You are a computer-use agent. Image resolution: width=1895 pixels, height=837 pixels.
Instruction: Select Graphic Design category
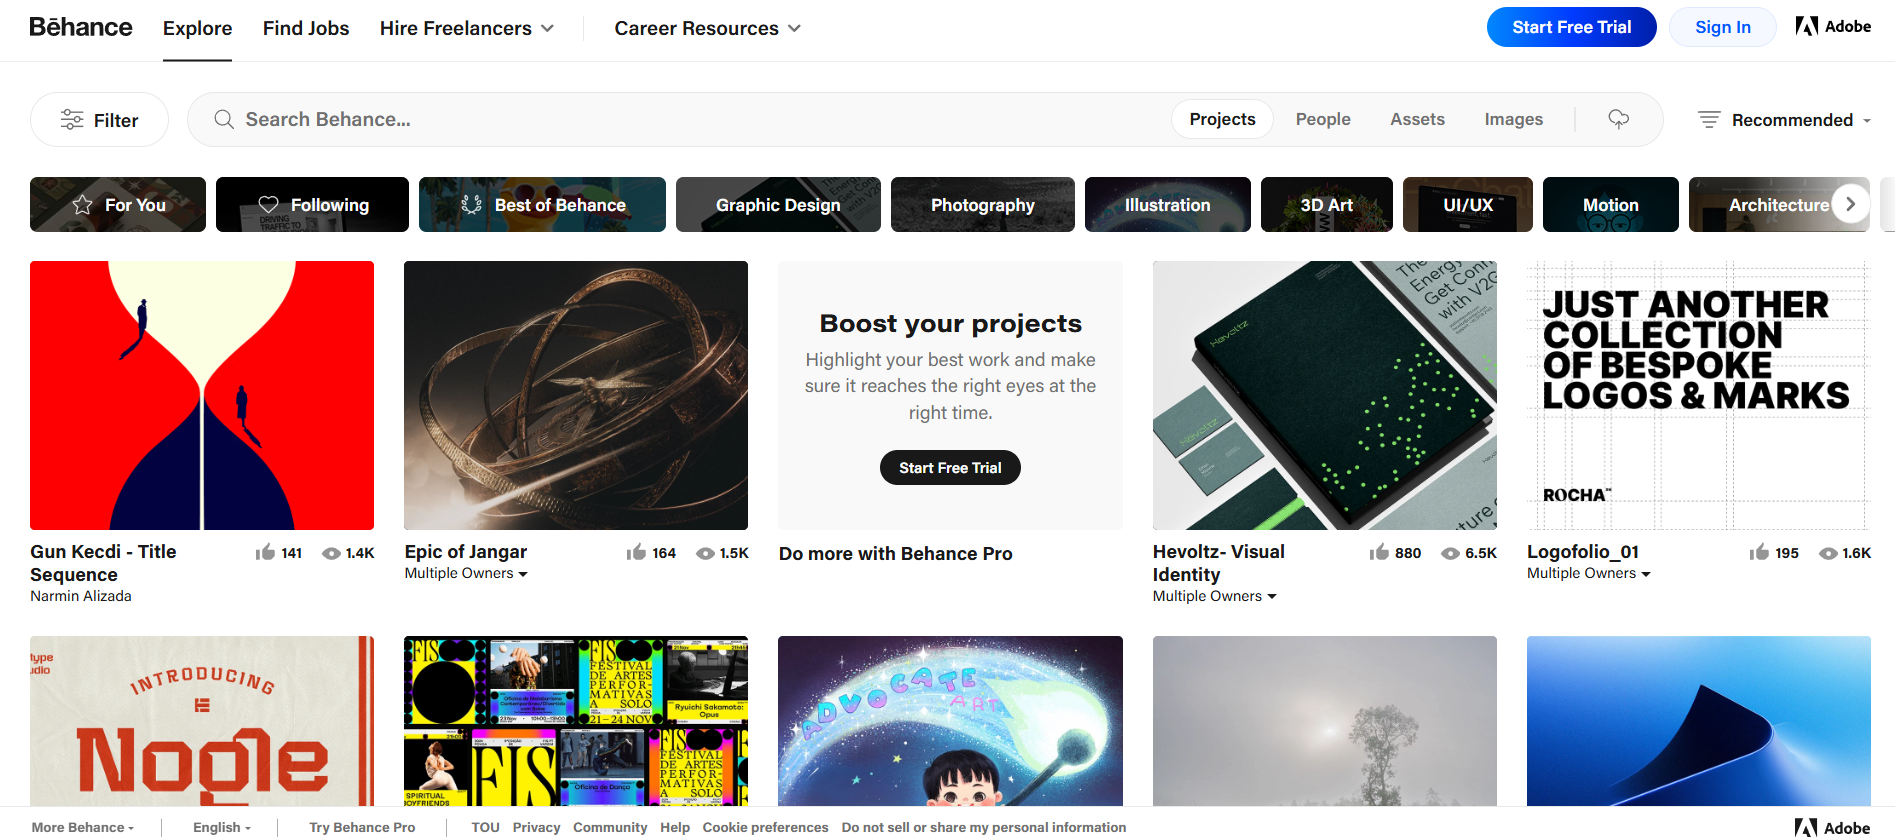tap(778, 205)
